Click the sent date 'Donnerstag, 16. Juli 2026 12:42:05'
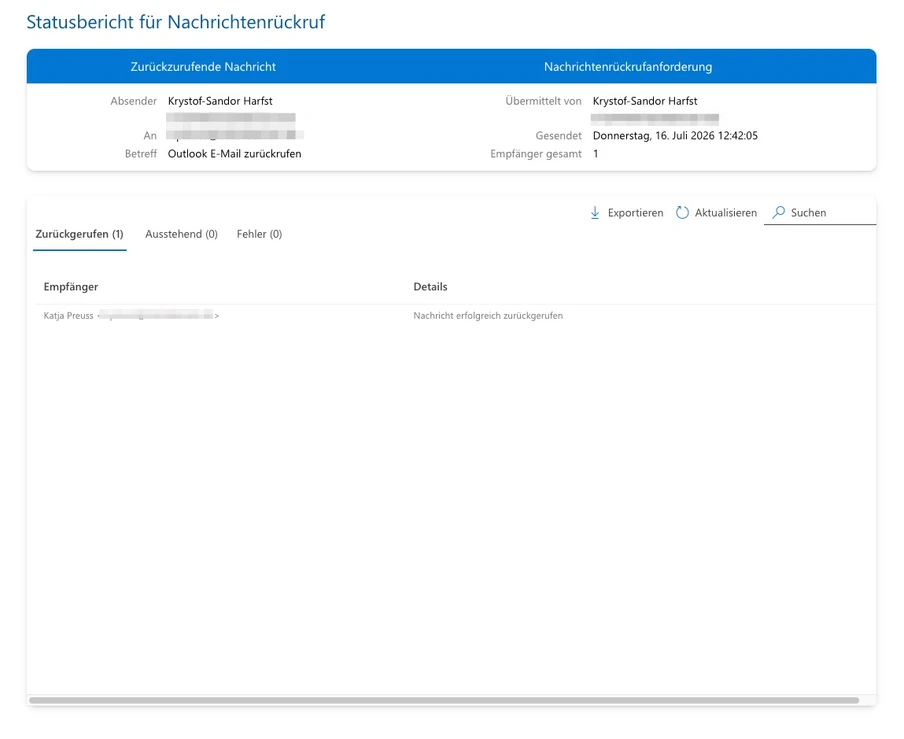 675,135
